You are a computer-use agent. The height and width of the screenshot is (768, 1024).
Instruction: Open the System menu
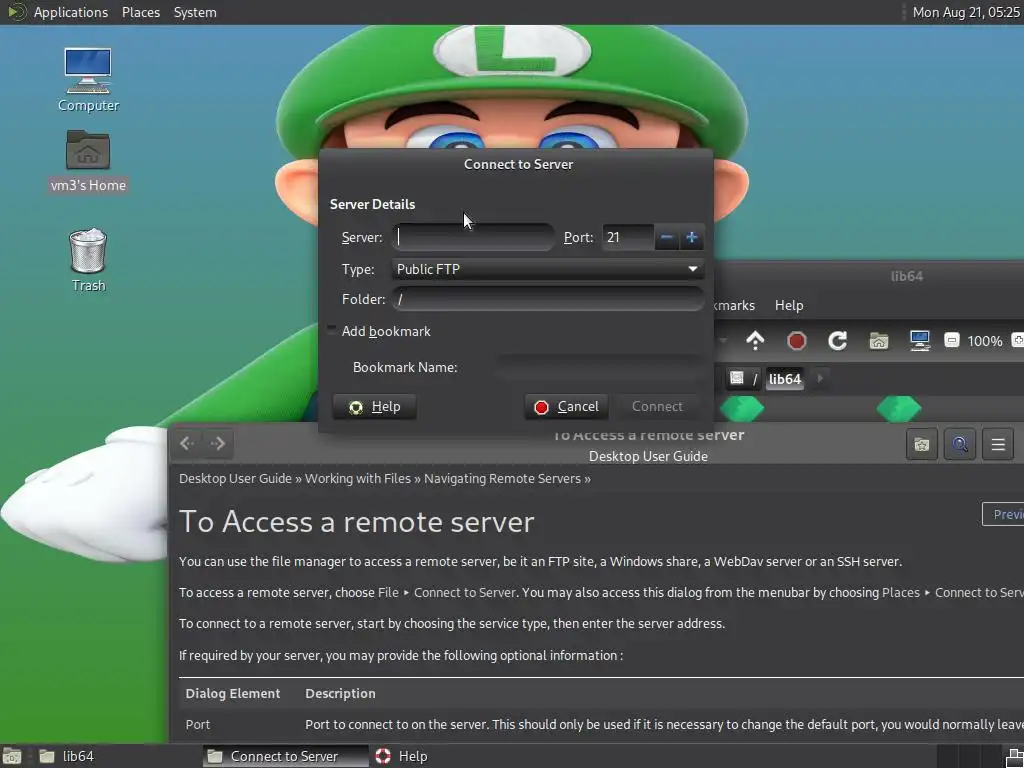195,12
